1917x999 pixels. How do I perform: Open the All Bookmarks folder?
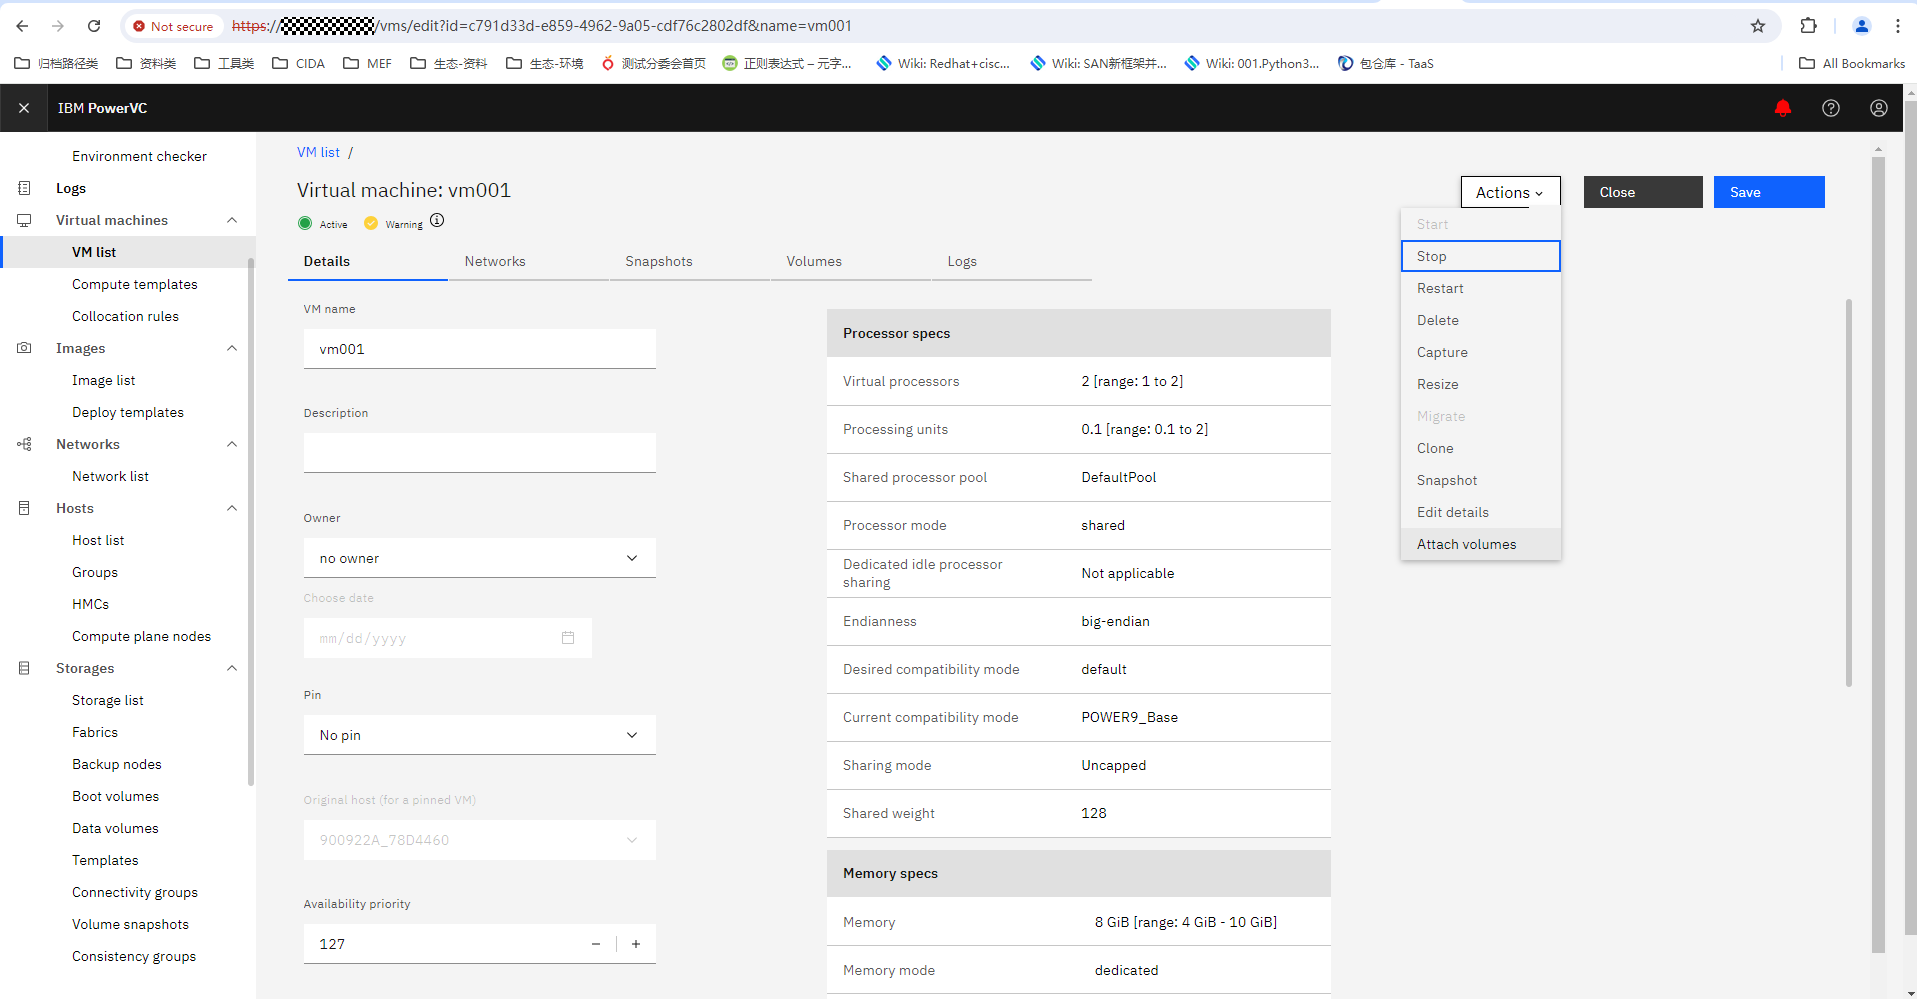coord(1852,63)
